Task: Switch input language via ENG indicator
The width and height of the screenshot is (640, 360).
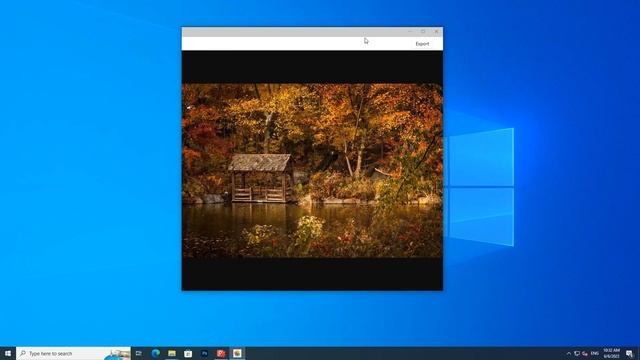Action: point(595,353)
